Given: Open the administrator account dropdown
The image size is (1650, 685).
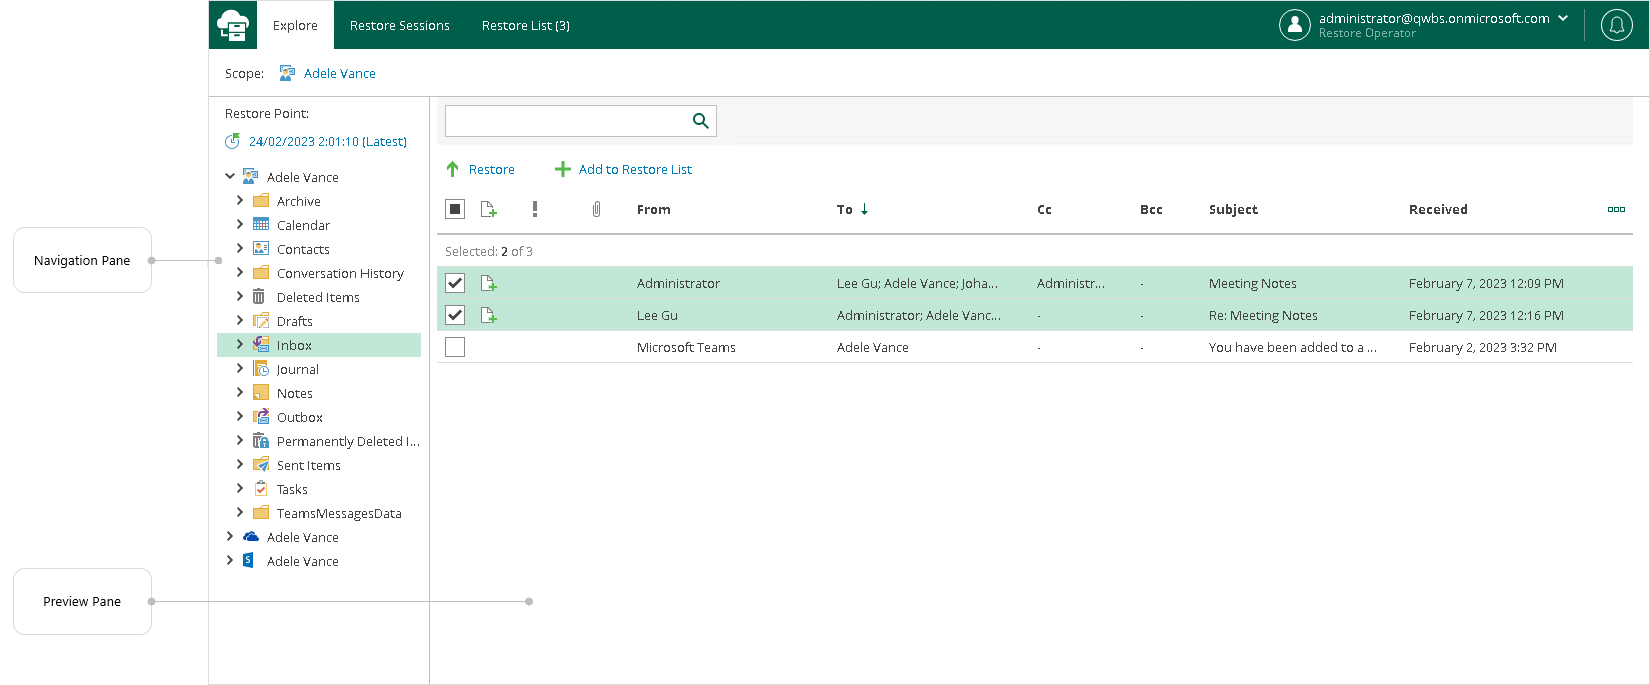Looking at the screenshot, I should tap(1563, 18).
